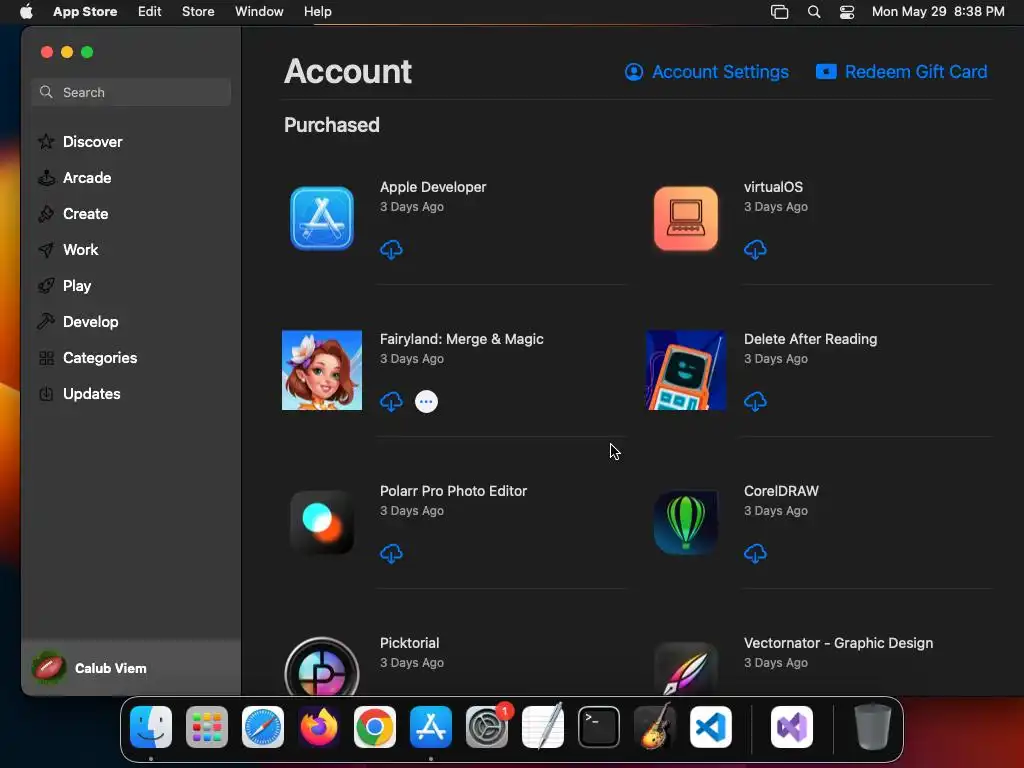Open the Window menu

coord(259,11)
